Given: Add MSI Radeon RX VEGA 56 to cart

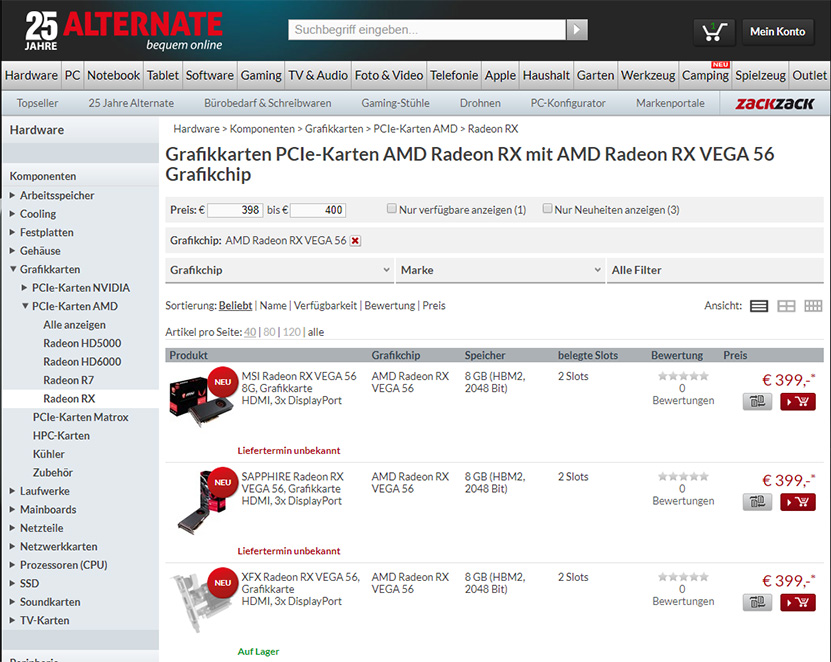Looking at the screenshot, I should 798,402.
